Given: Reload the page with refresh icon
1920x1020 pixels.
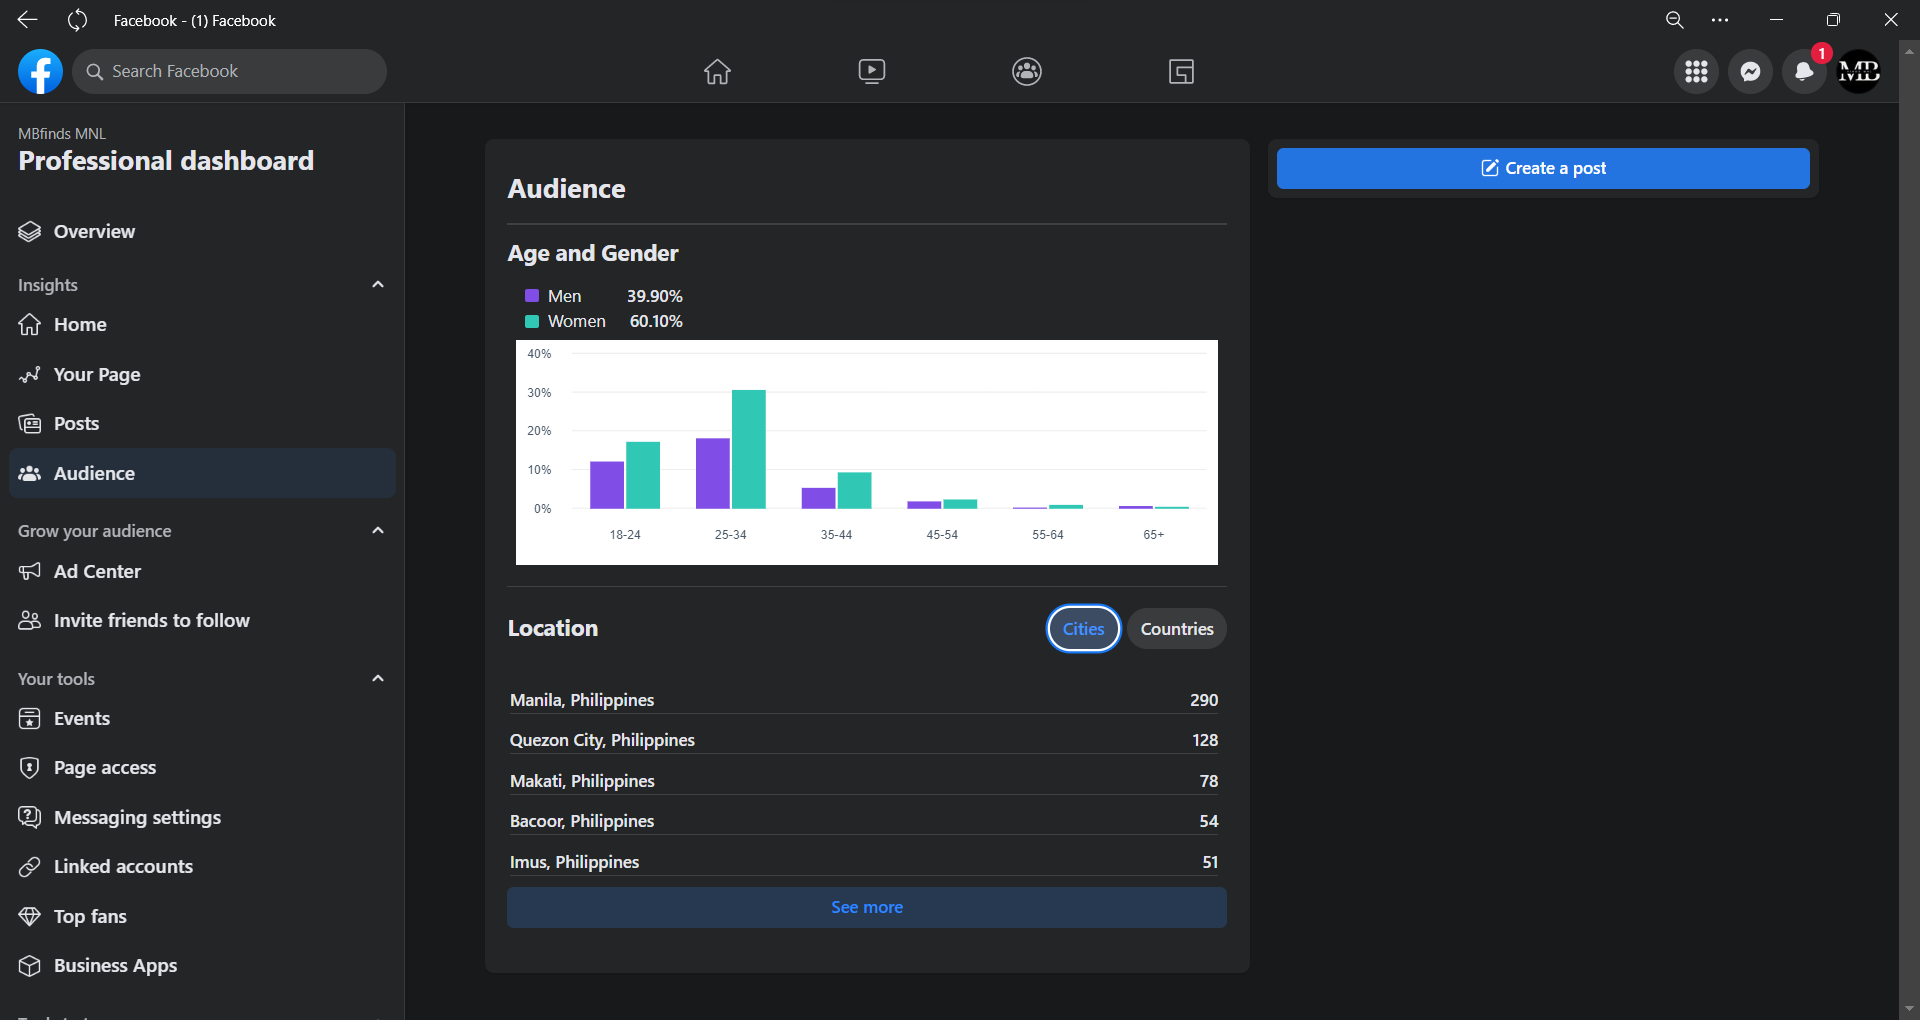Looking at the screenshot, I should (78, 20).
